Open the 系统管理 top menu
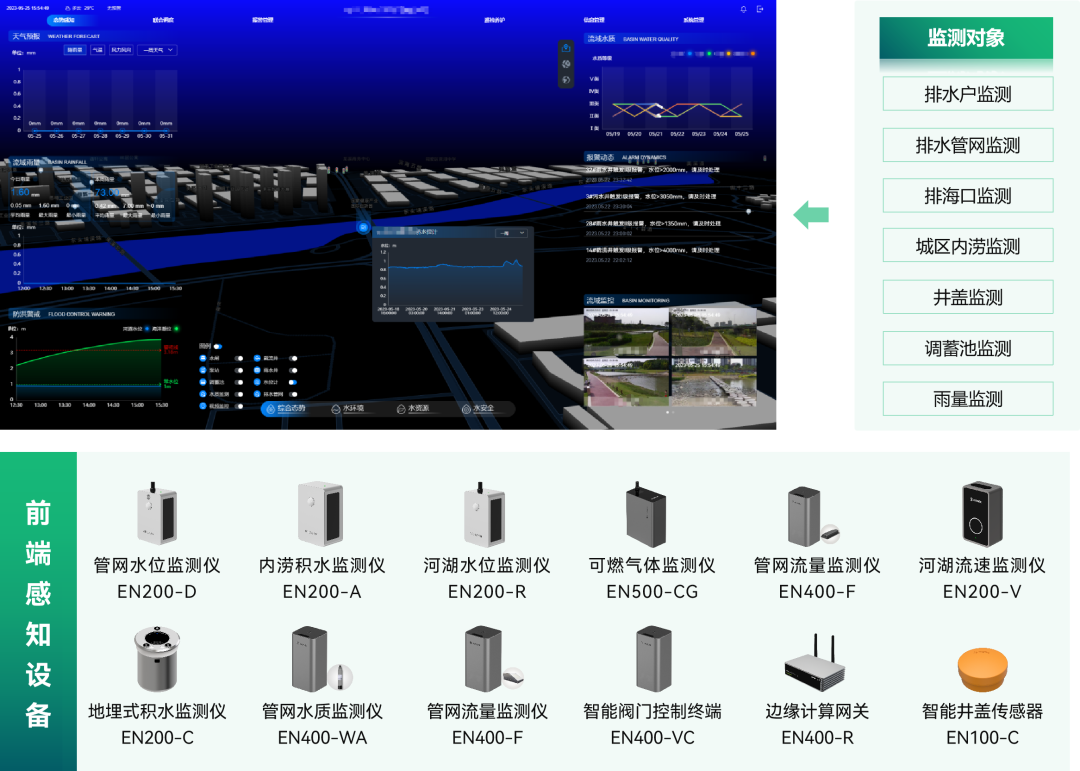Image resolution: width=1080 pixels, height=771 pixels. pos(694,20)
